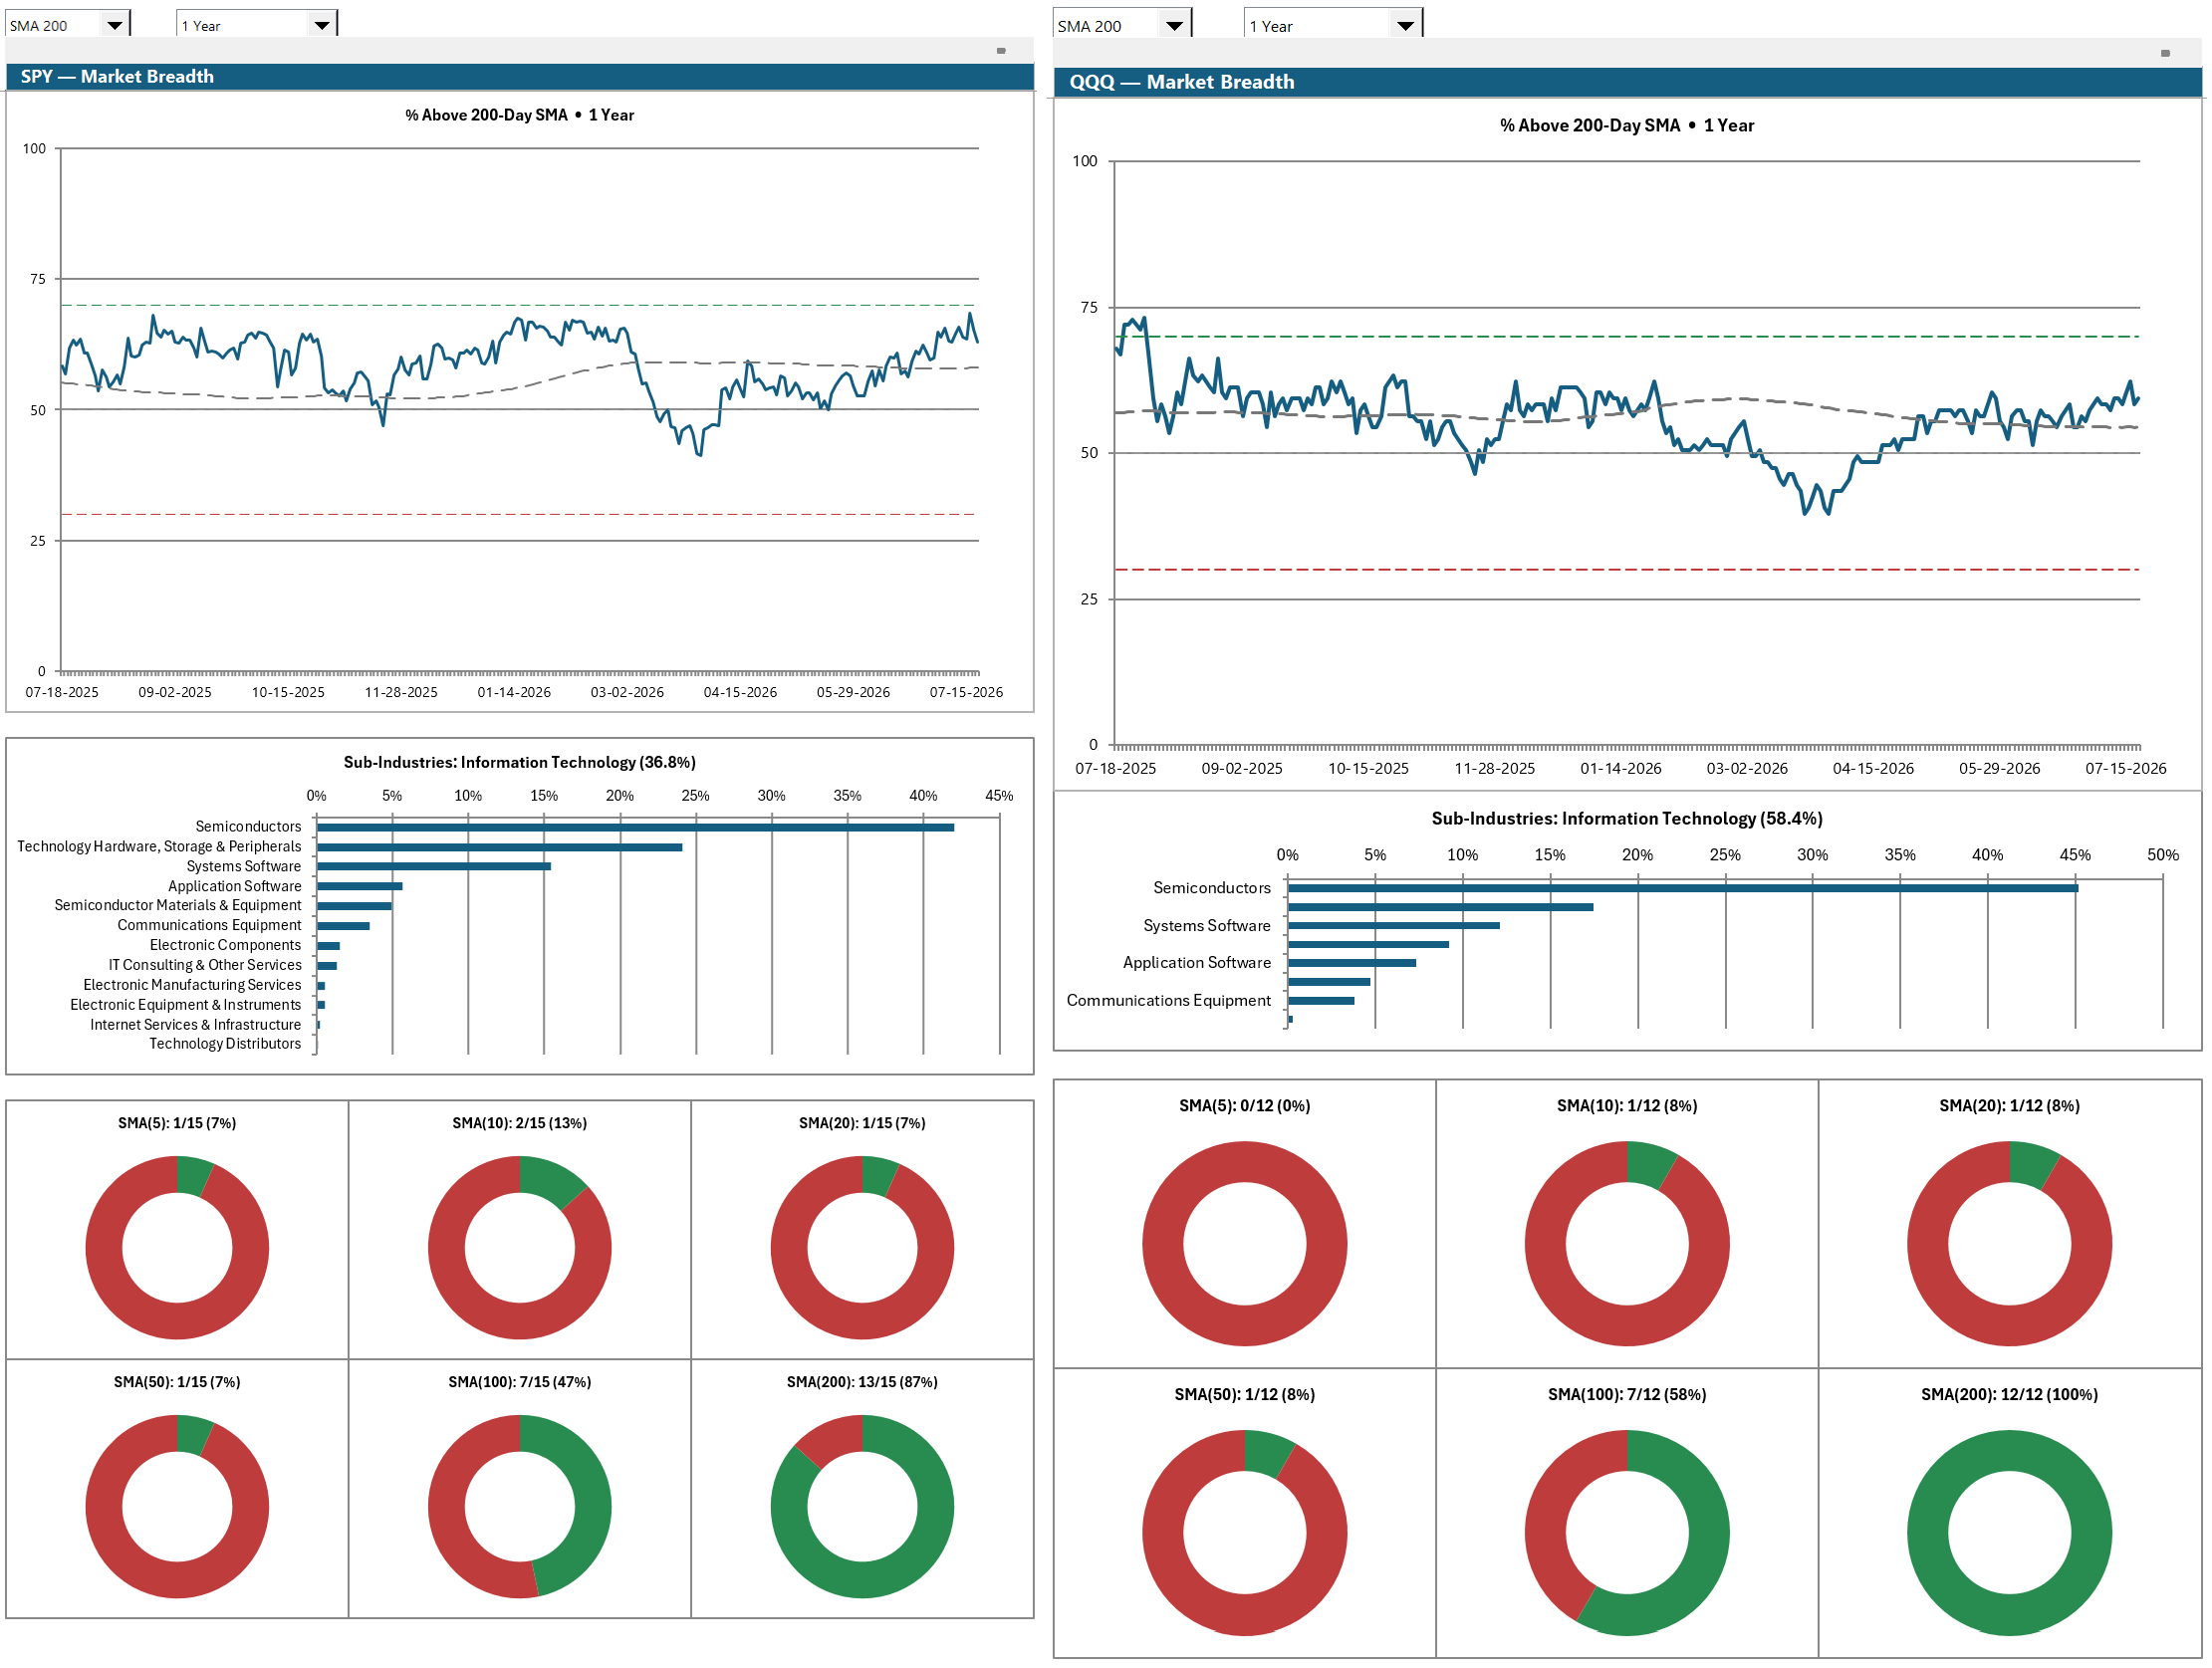Click the green dashed line in SPY chart
This screenshot has height=1668, width=2212.
point(520,305)
